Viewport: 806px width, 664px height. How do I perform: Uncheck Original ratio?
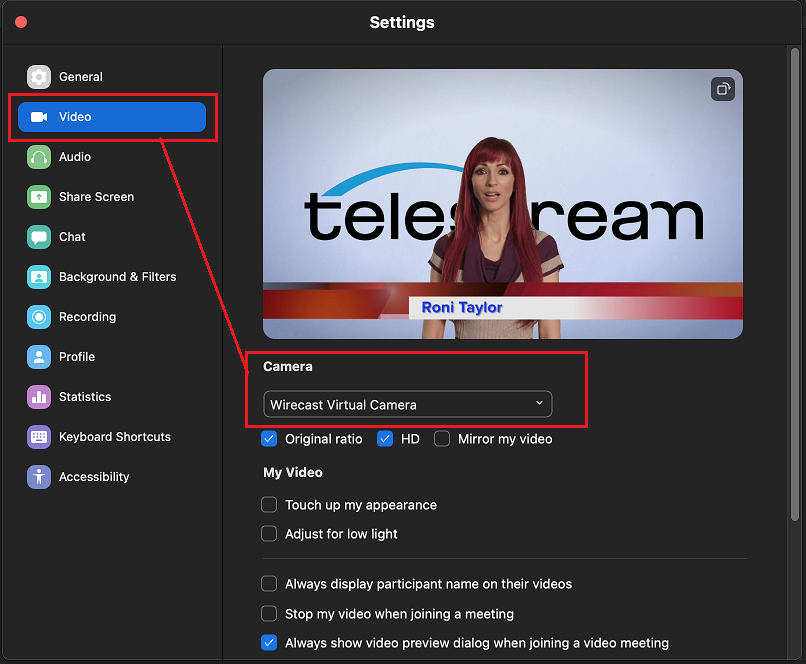(269, 439)
